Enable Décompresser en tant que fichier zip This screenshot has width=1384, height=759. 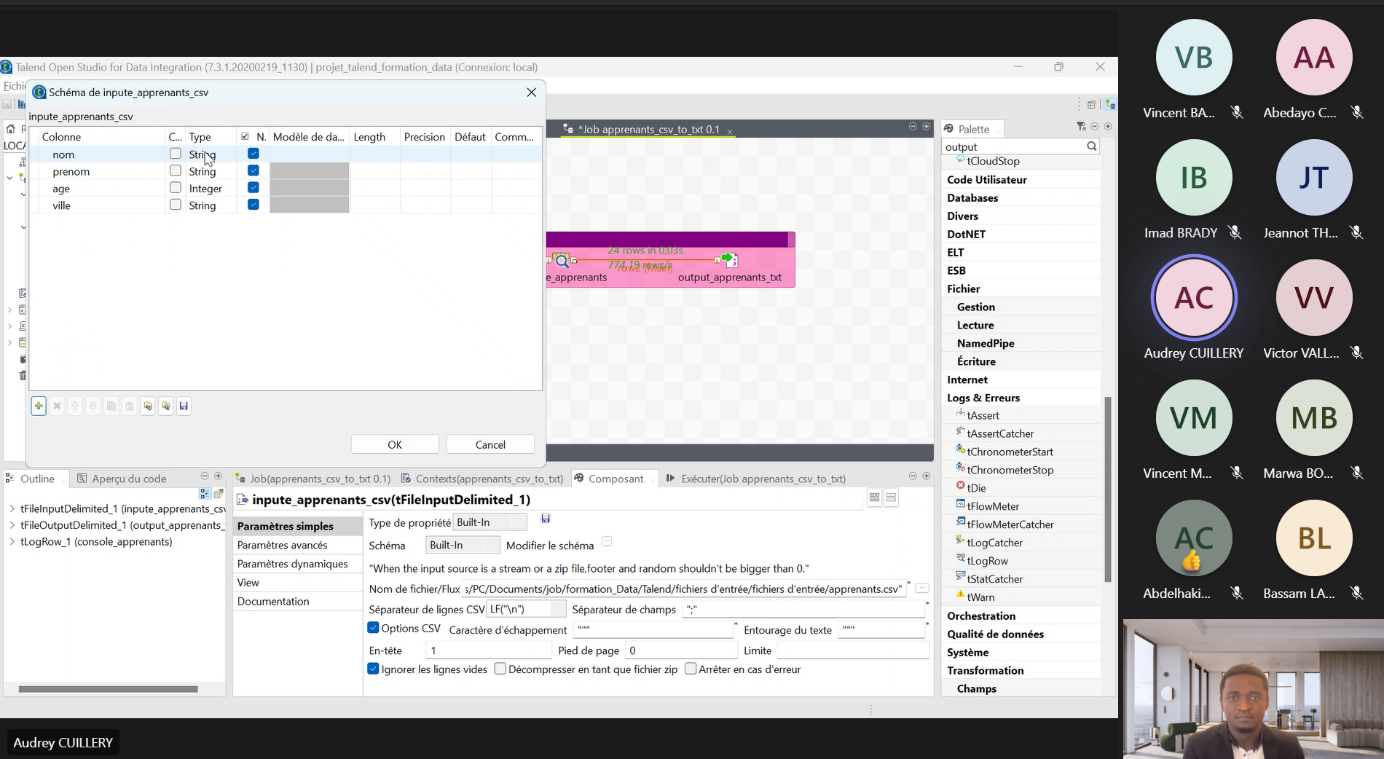(x=500, y=669)
